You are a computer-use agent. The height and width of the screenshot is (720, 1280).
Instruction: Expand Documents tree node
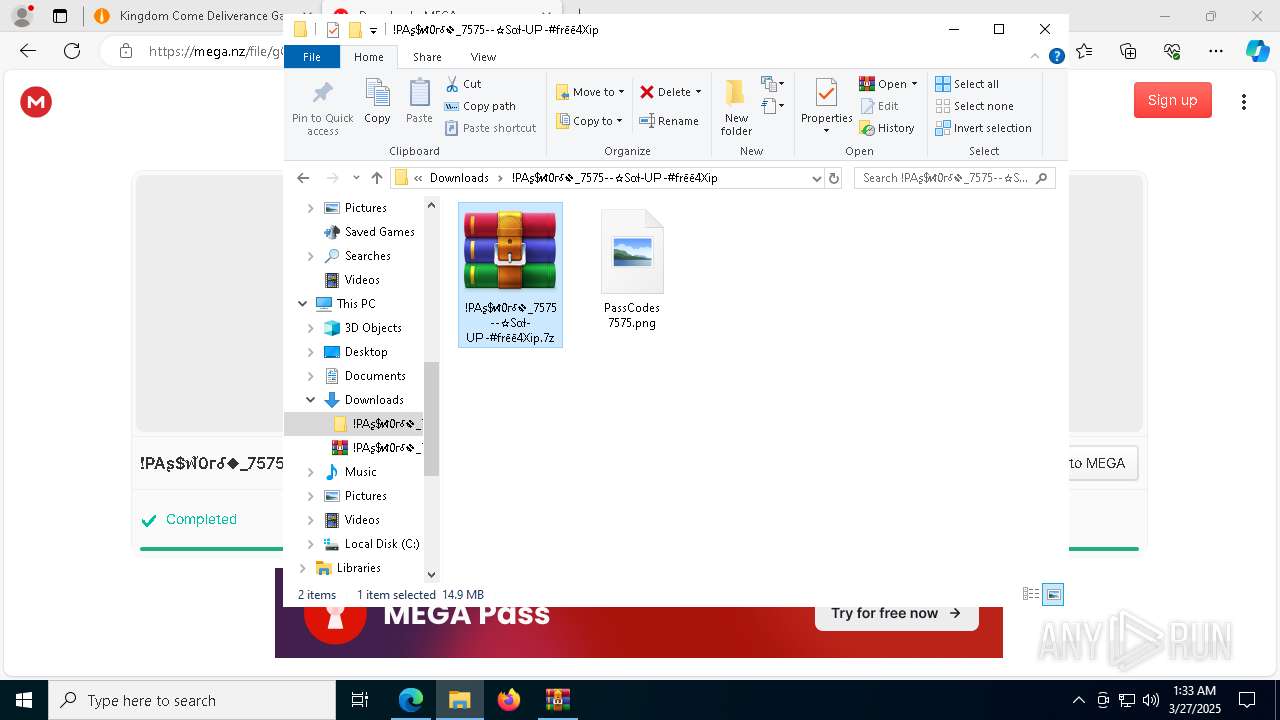[310, 376]
